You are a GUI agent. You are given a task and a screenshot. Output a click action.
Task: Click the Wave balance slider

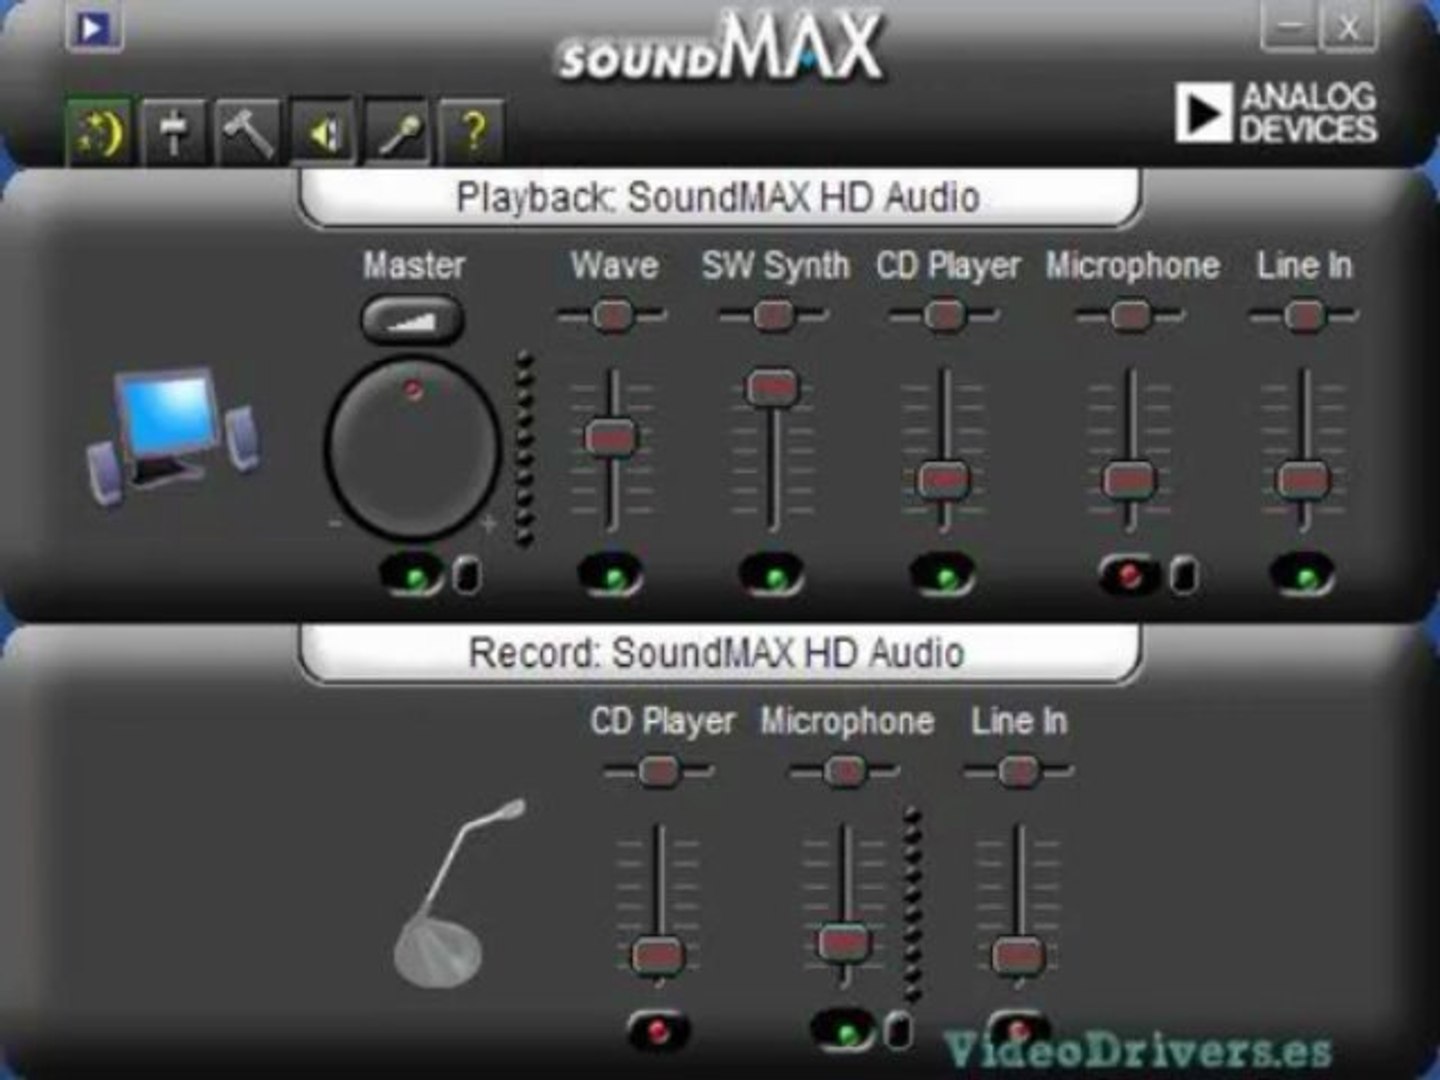pyautogui.click(x=612, y=315)
